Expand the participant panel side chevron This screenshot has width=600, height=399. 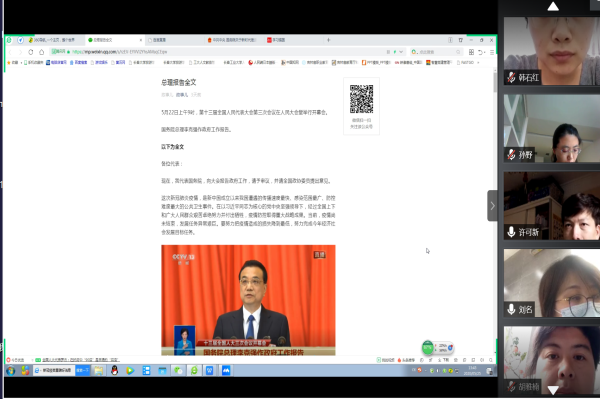coord(492,206)
